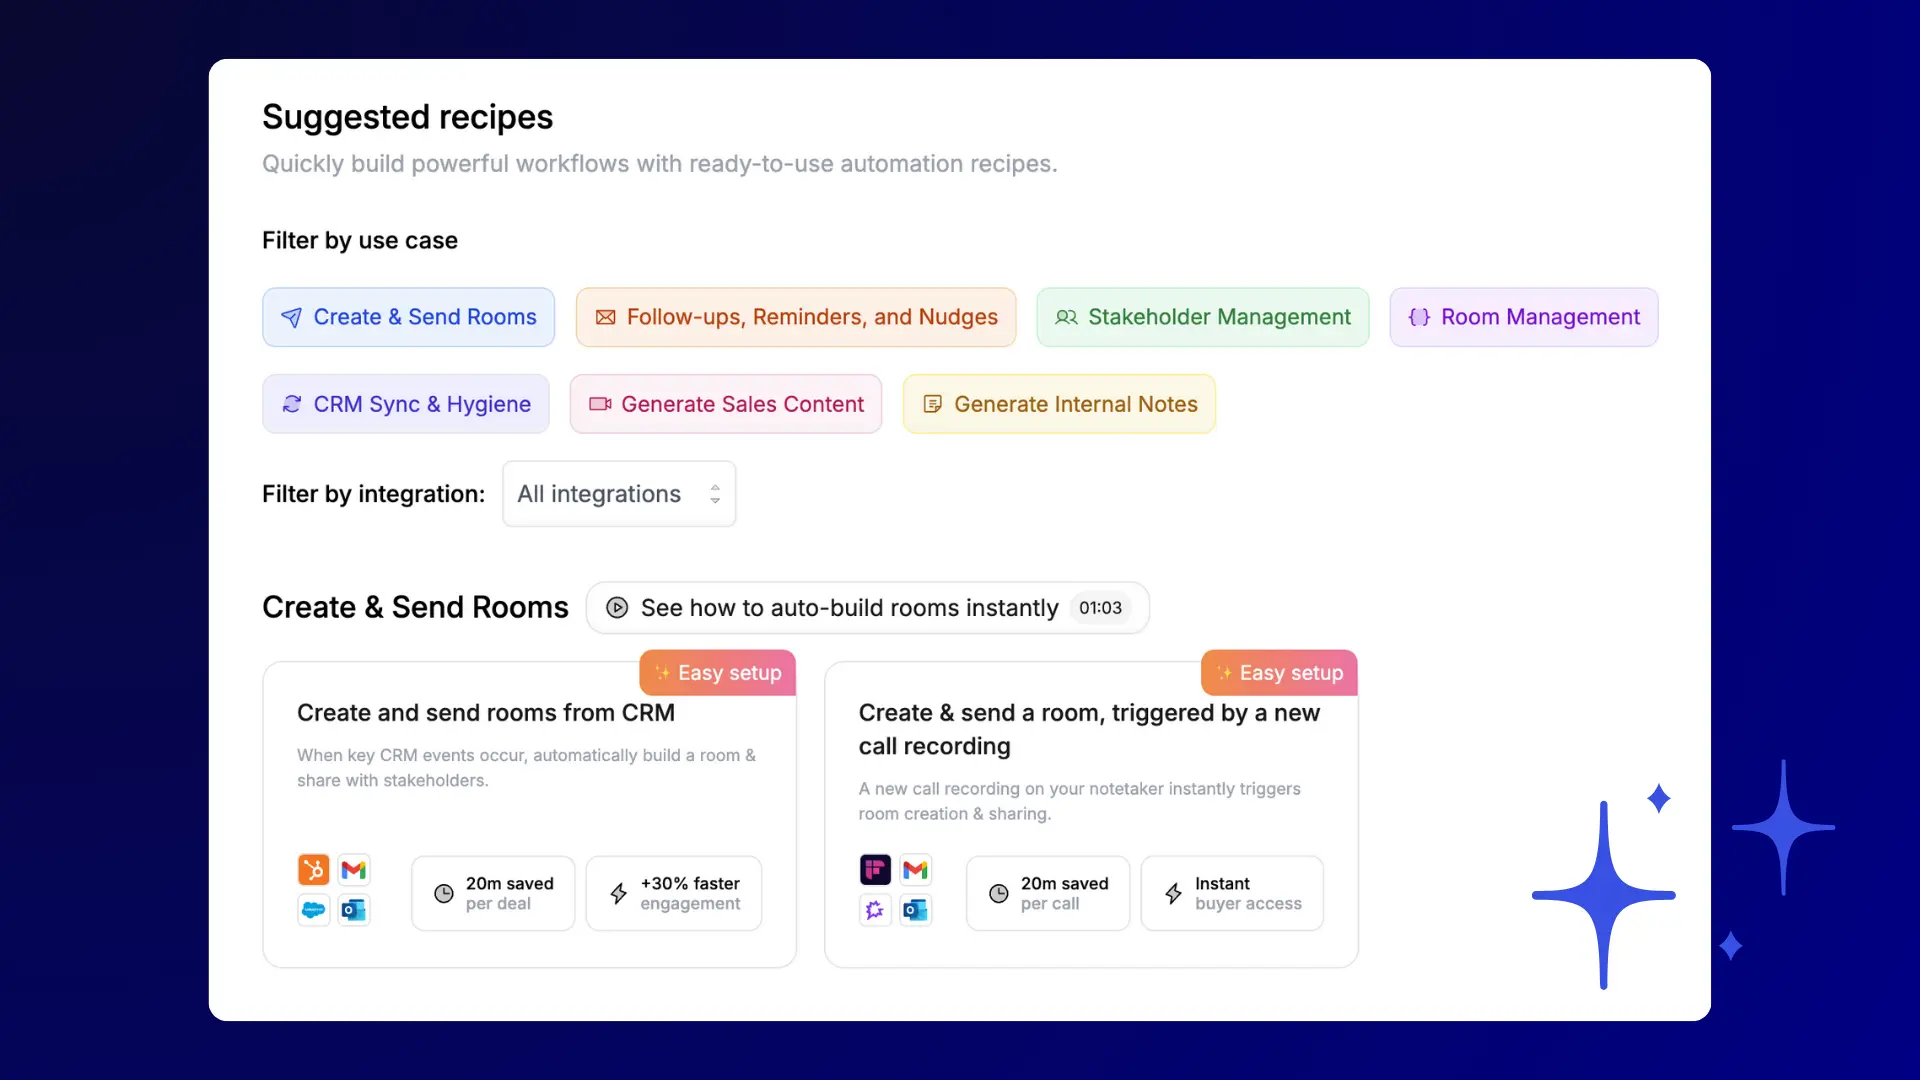Click Outlook icon in CRM rooms card
Image resolution: width=1920 pixels, height=1080 pixels.
coord(354,910)
